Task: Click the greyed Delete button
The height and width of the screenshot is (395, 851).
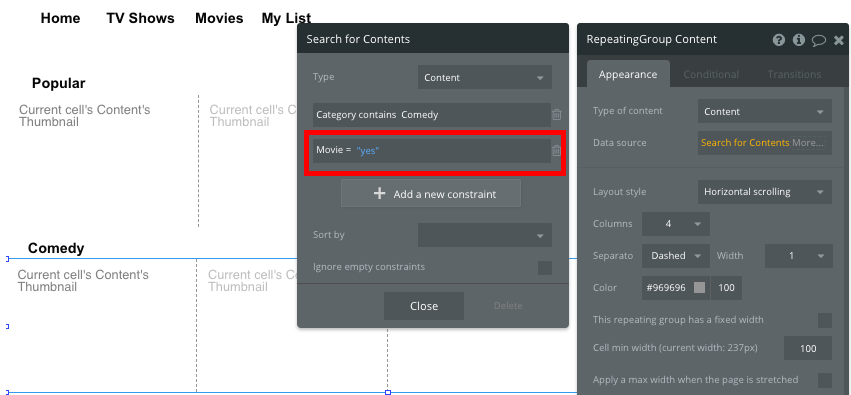Action: (x=508, y=306)
